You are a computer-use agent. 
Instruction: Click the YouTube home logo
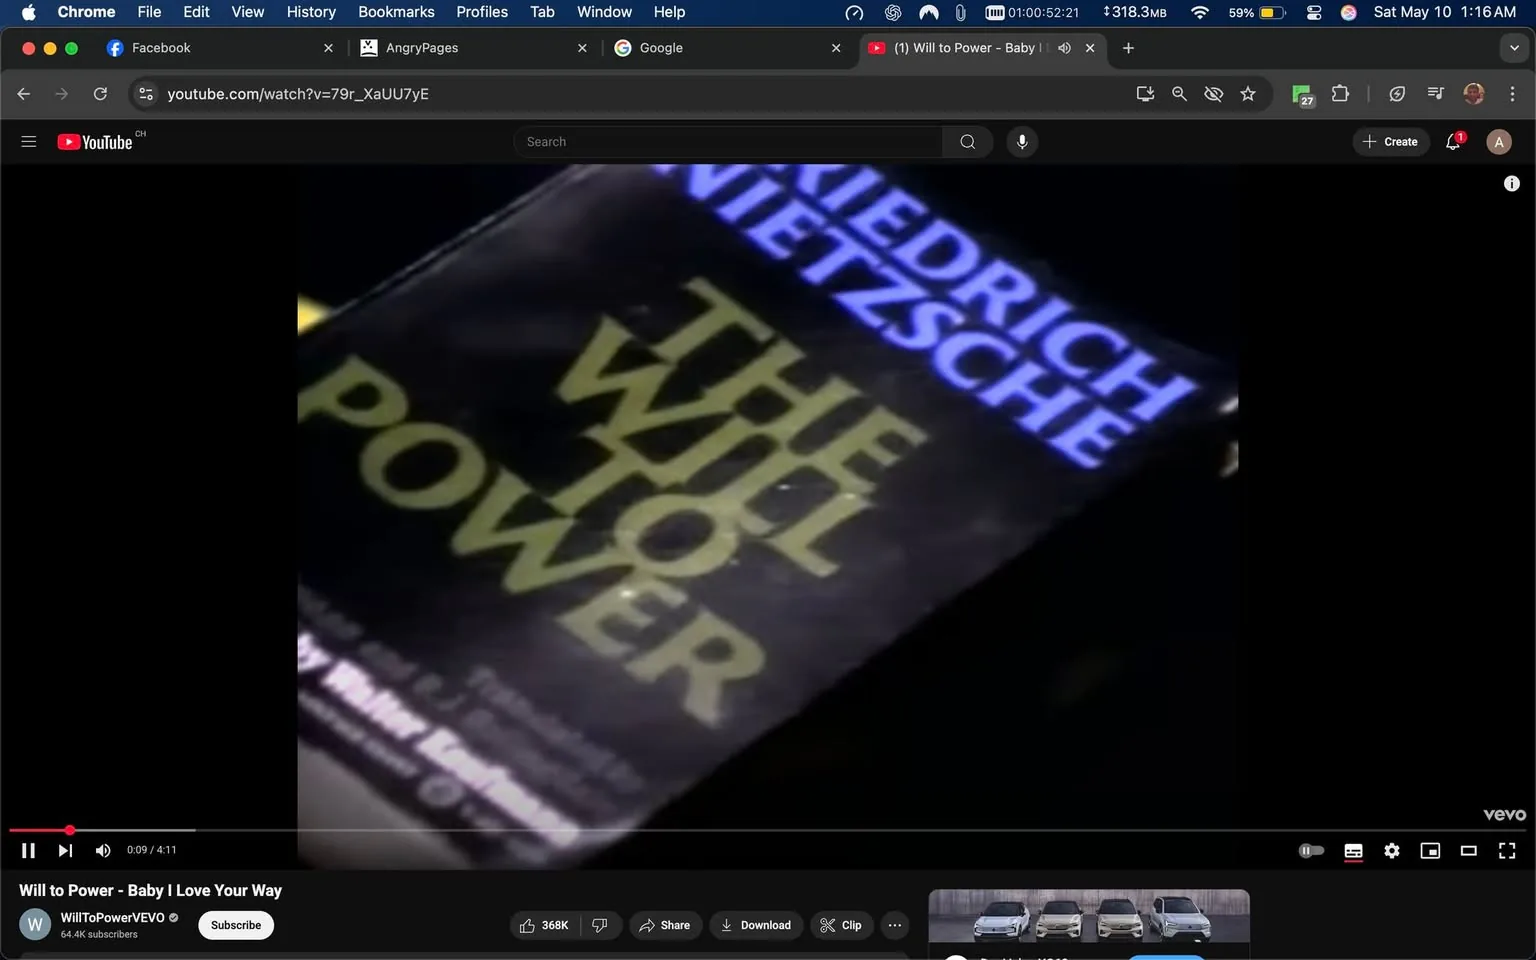point(96,141)
